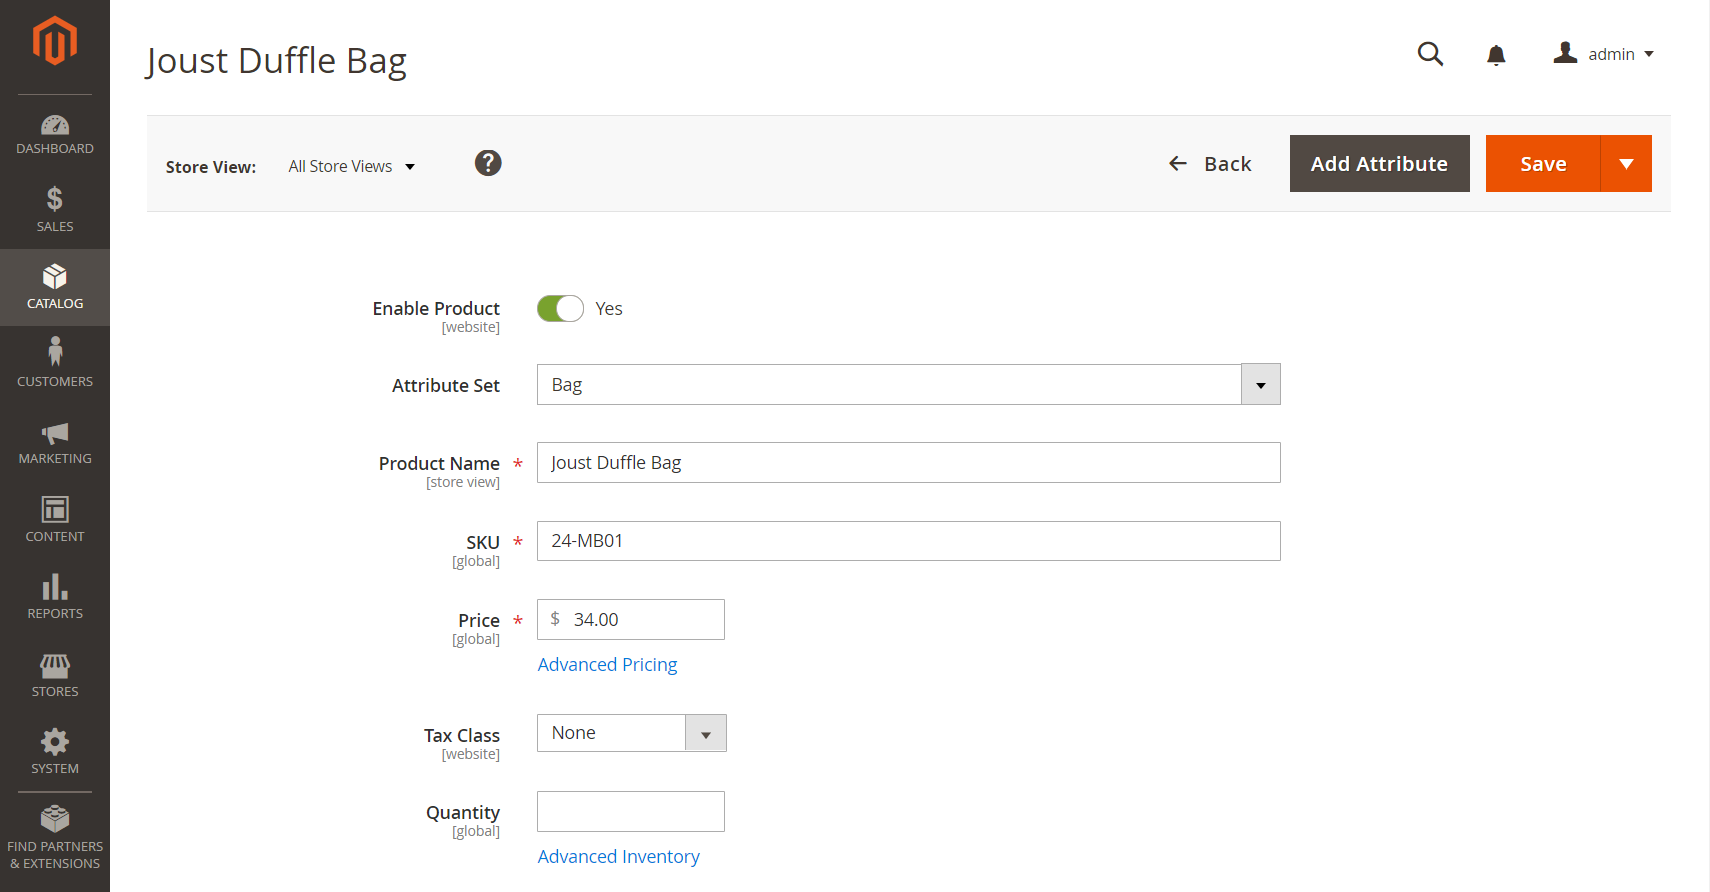Click the store view help question mark
The image size is (1710, 892).
tap(488, 163)
